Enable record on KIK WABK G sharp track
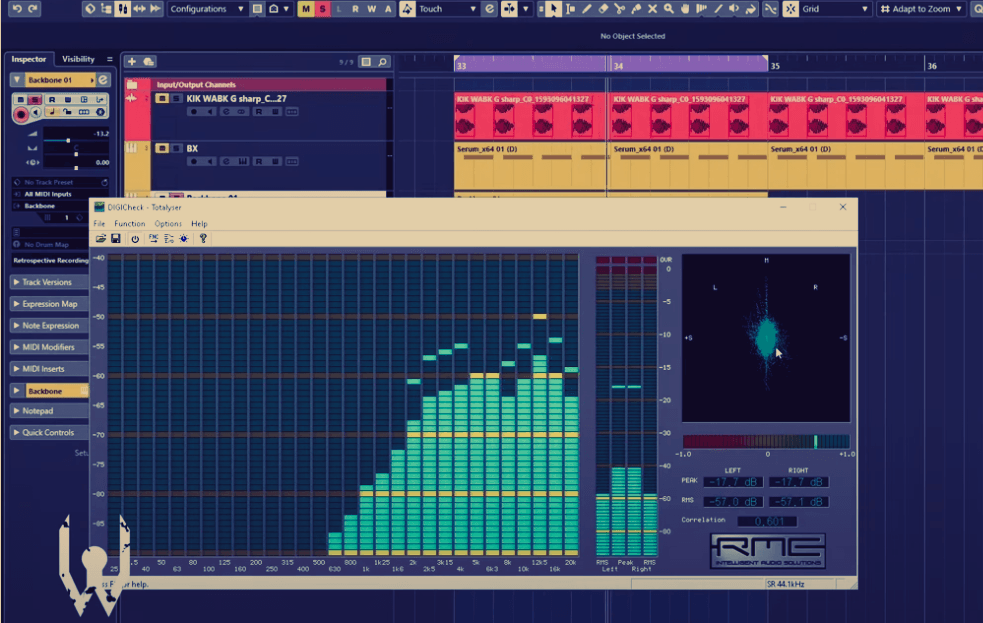This screenshot has width=983, height=623. (194, 112)
